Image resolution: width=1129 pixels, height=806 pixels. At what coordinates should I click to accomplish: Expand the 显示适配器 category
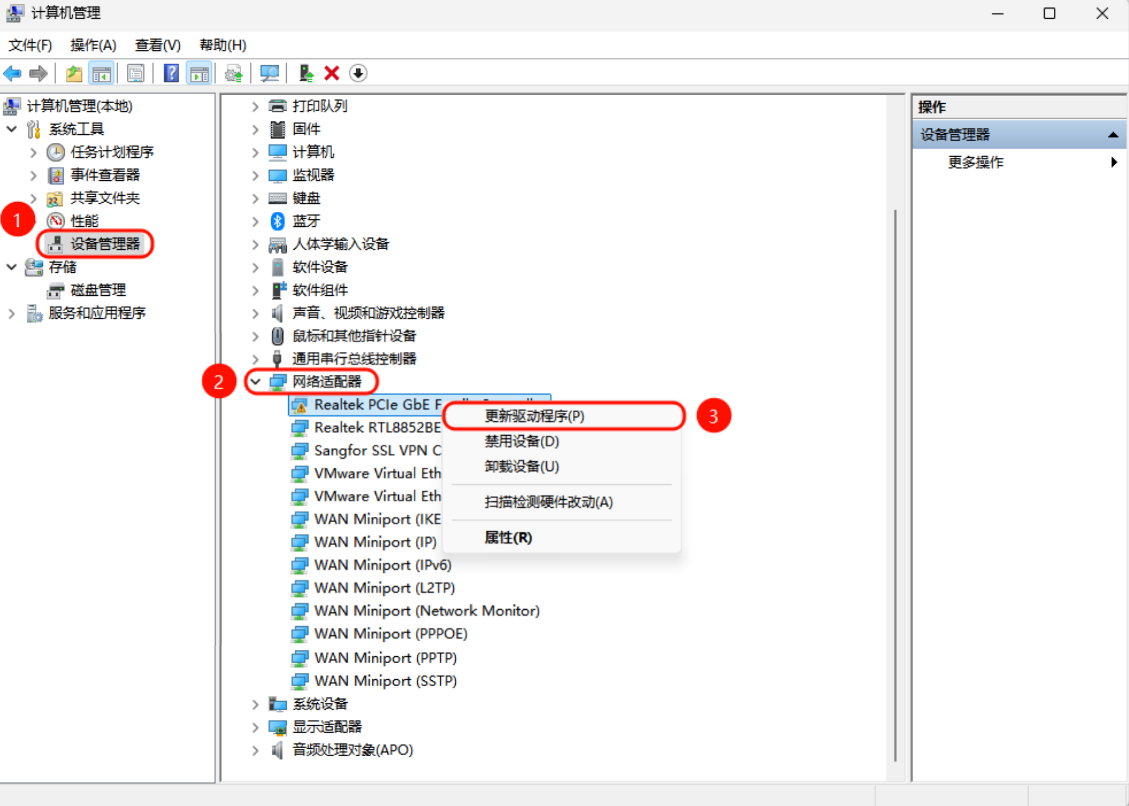click(x=255, y=727)
